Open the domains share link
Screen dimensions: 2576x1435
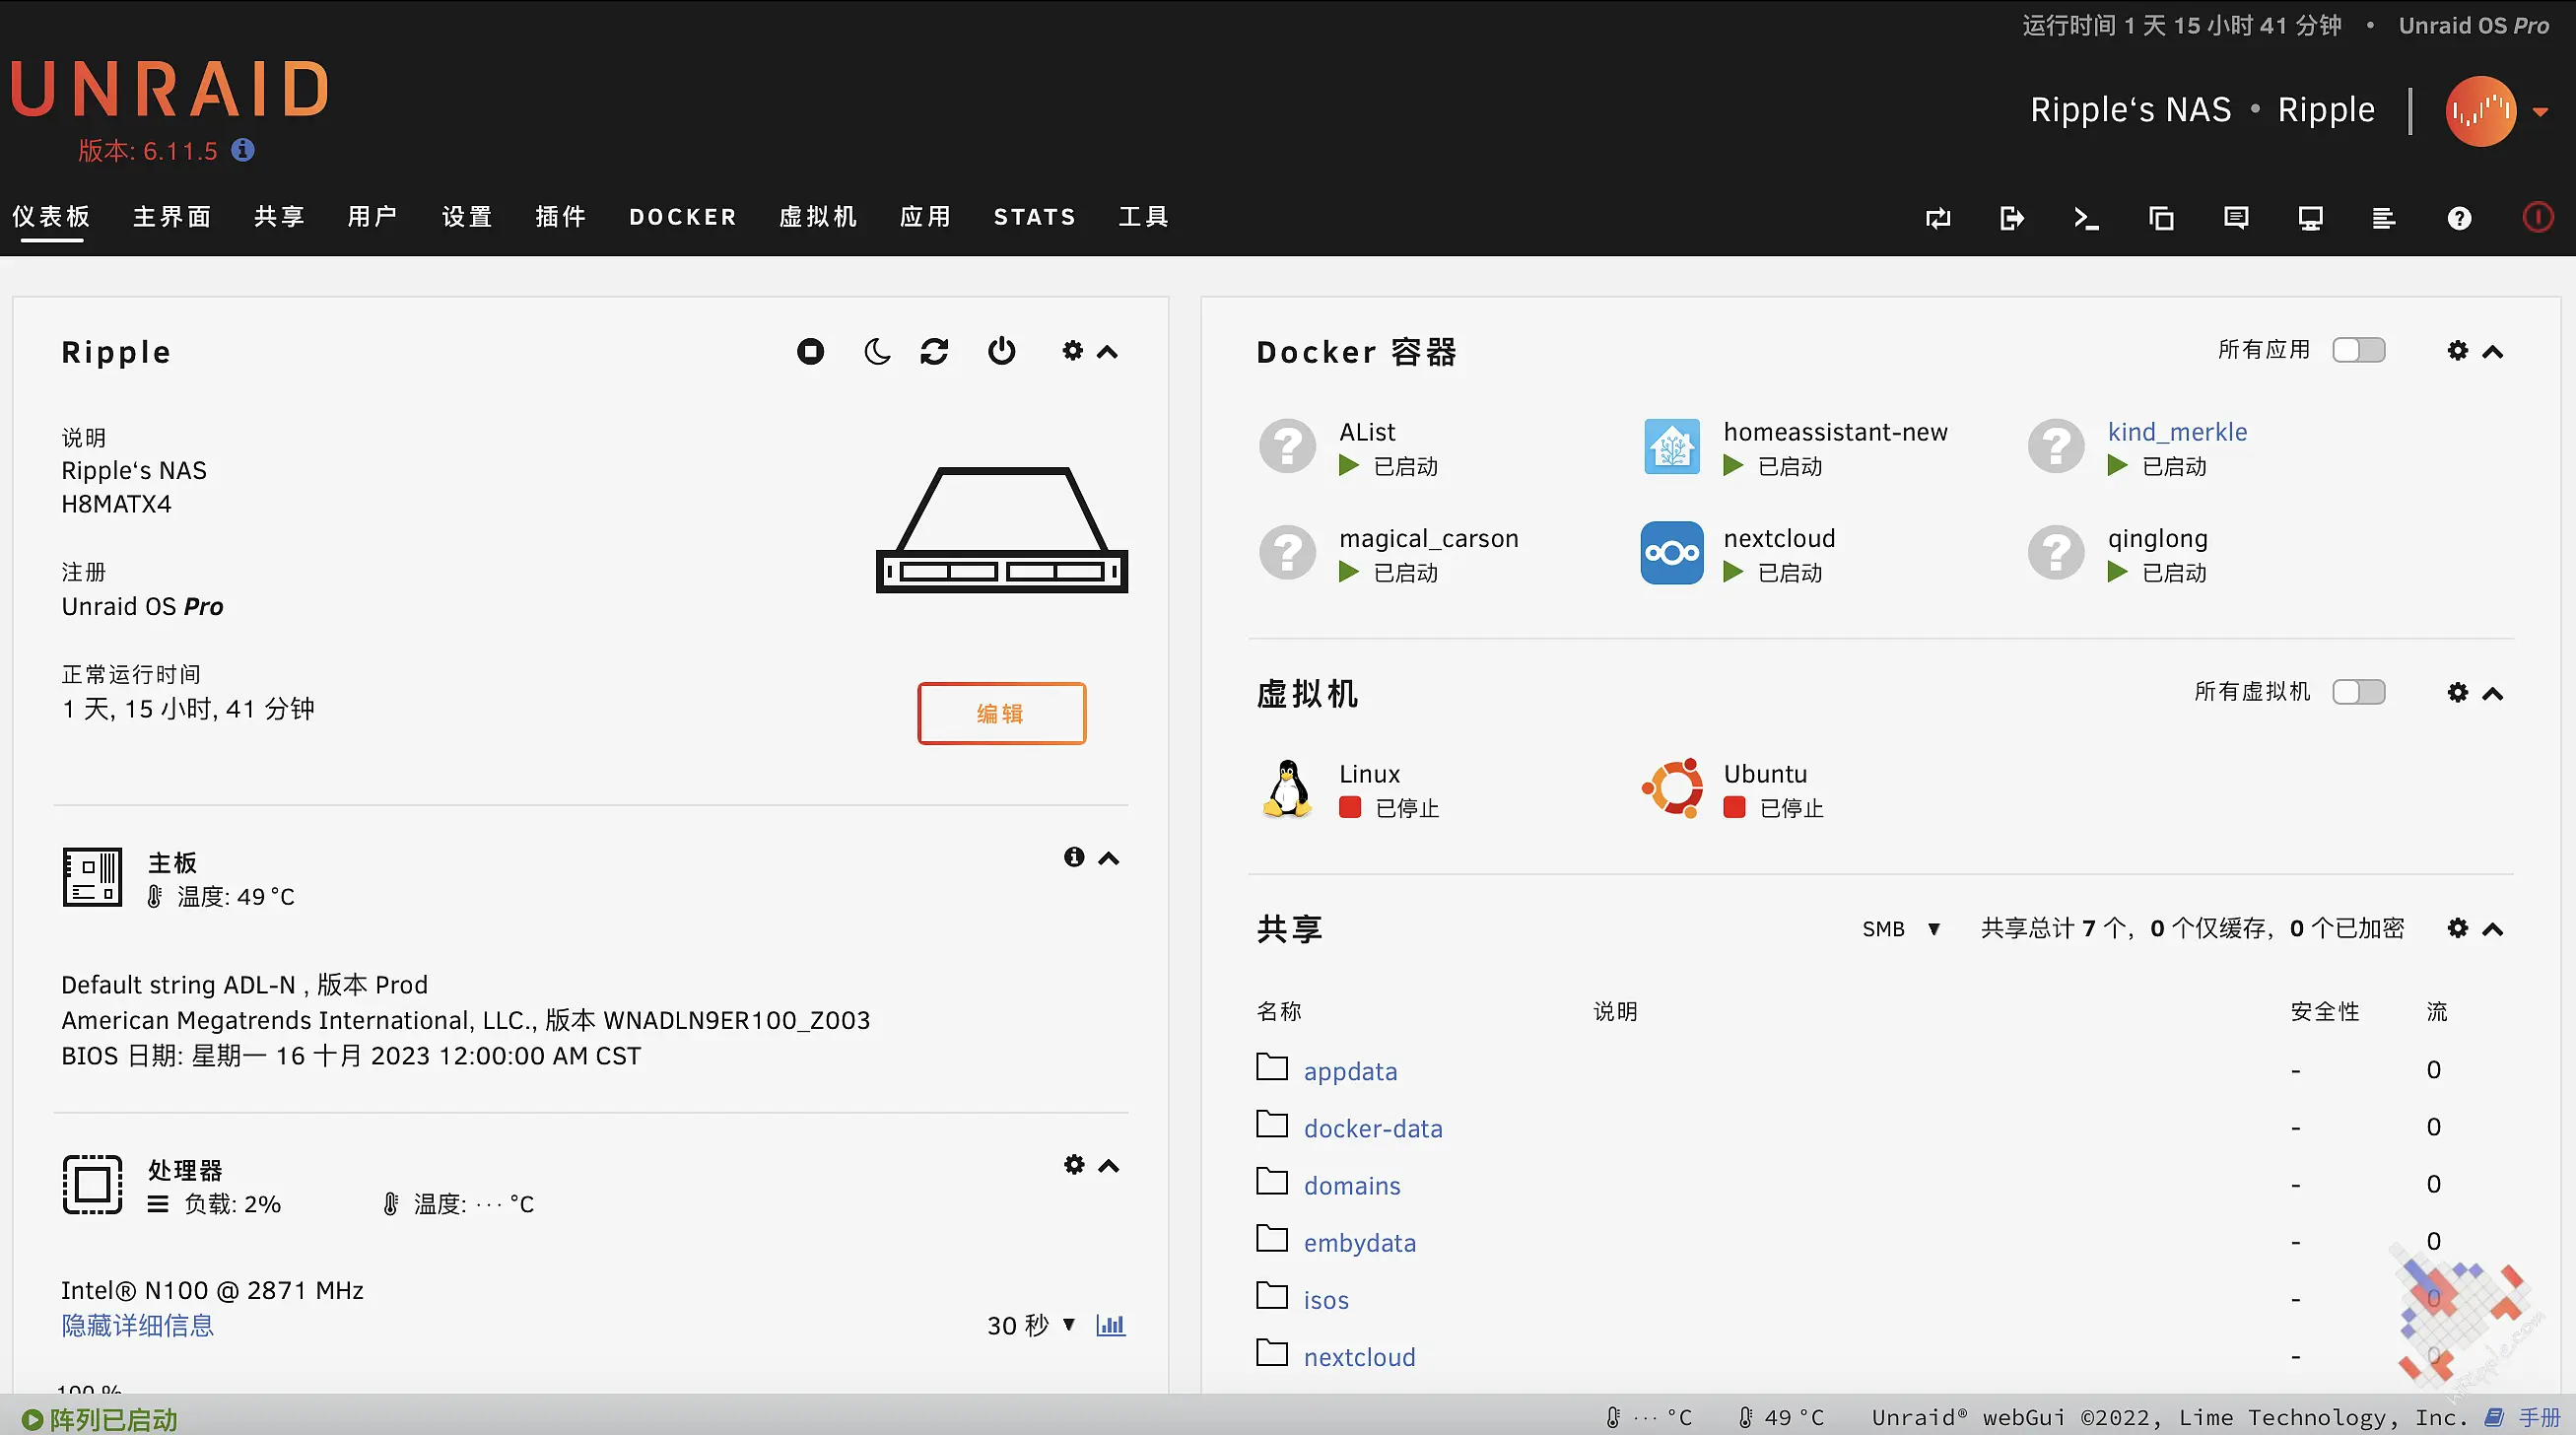(1352, 1186)
